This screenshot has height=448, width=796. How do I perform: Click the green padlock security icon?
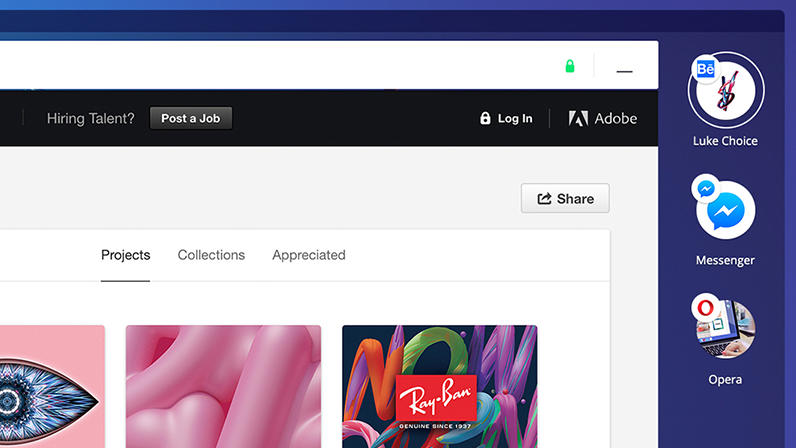pyautogui.click(x=570, y=66)
